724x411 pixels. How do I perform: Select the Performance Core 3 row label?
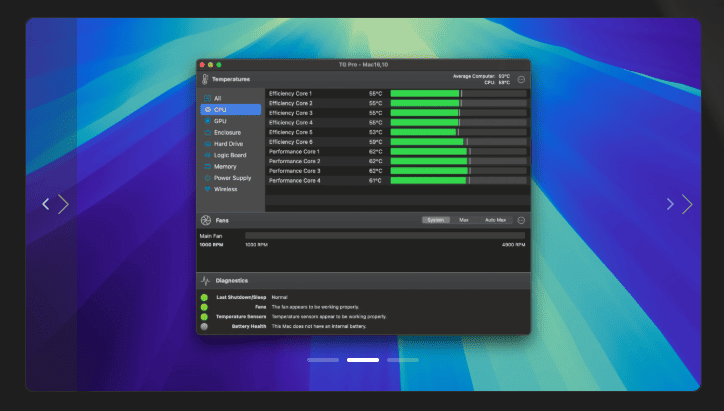(295, 171)
